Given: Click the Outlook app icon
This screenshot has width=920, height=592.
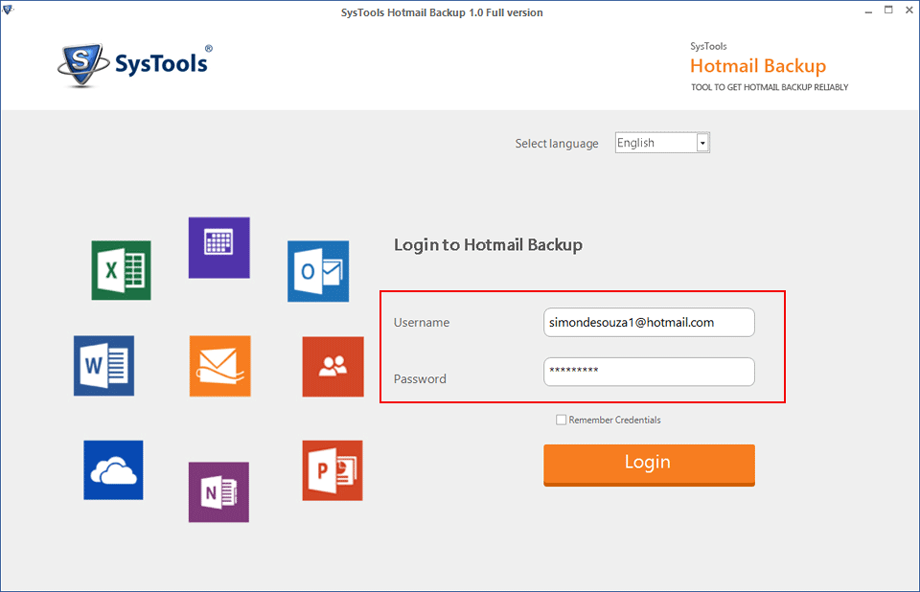Looking at the screenshot, I should (318, 271).
